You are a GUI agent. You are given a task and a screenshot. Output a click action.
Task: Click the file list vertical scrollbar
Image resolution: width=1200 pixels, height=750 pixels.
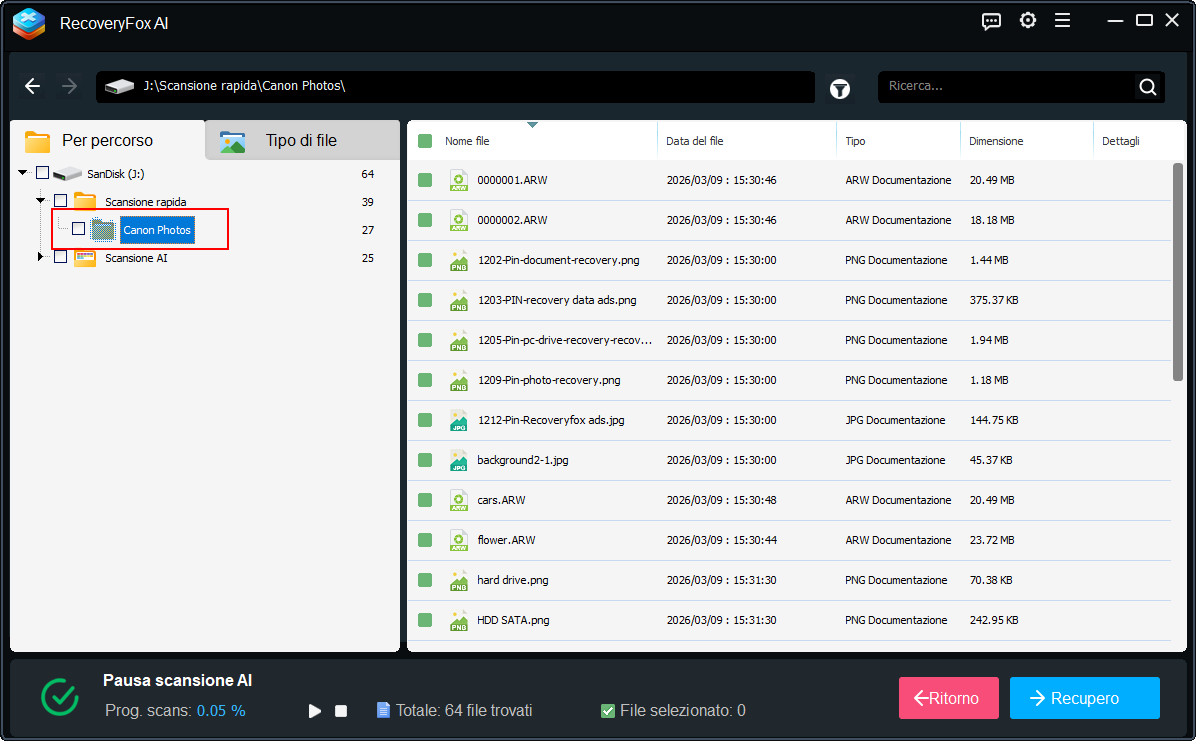(1177, 270)
